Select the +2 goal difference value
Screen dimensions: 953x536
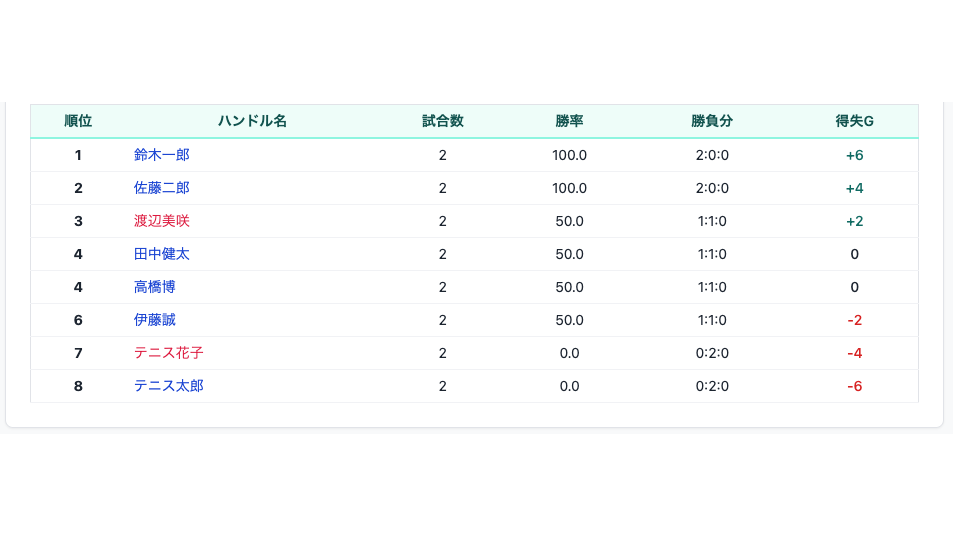click(855, 221)
